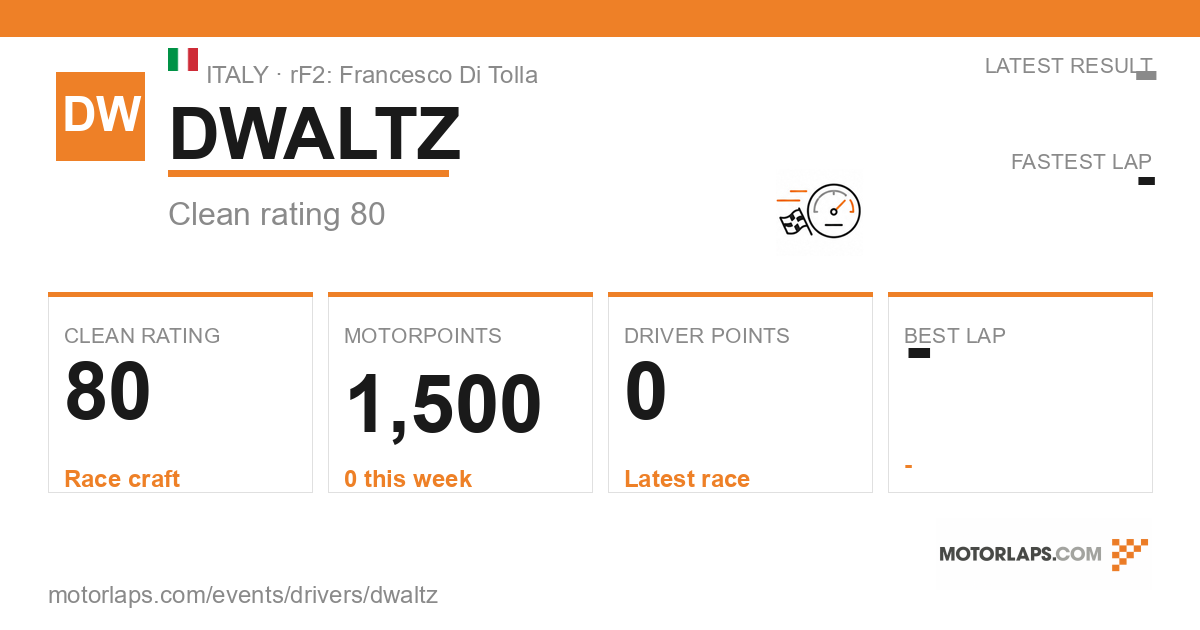Click the ITALY · rF2: Francesco Di Tolla text
The height and width of the screenshot is (630, 1200).
click(372, 75)
